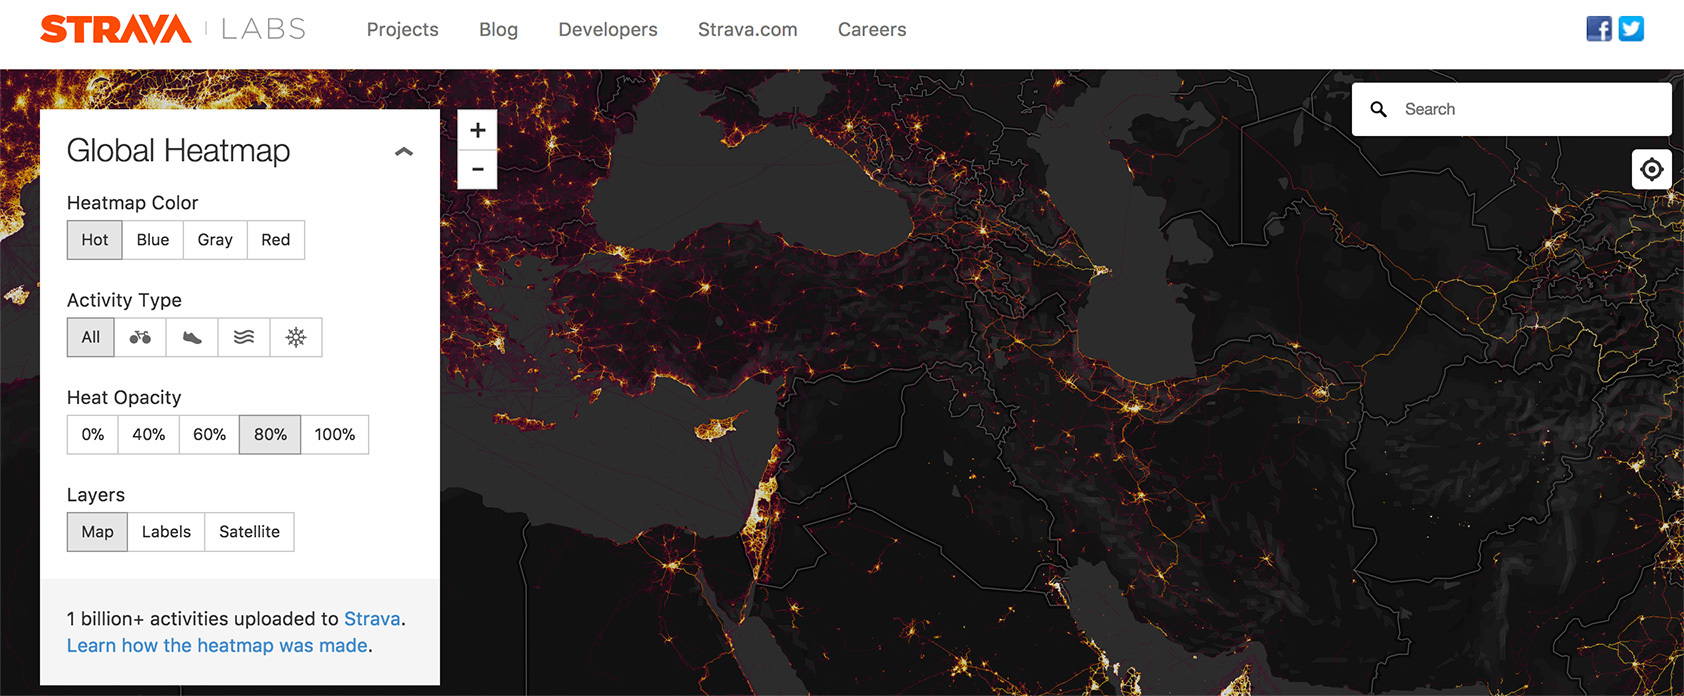Set heat opacity to 0%
The height and width of the screenshot is (696, 1684).
click(x=93, y=434)
